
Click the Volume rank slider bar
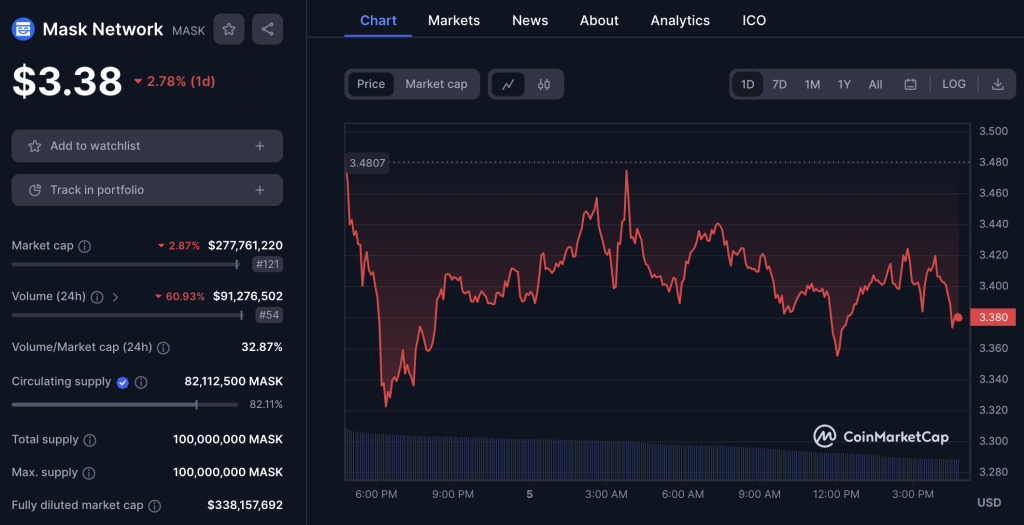pos(127,315)
